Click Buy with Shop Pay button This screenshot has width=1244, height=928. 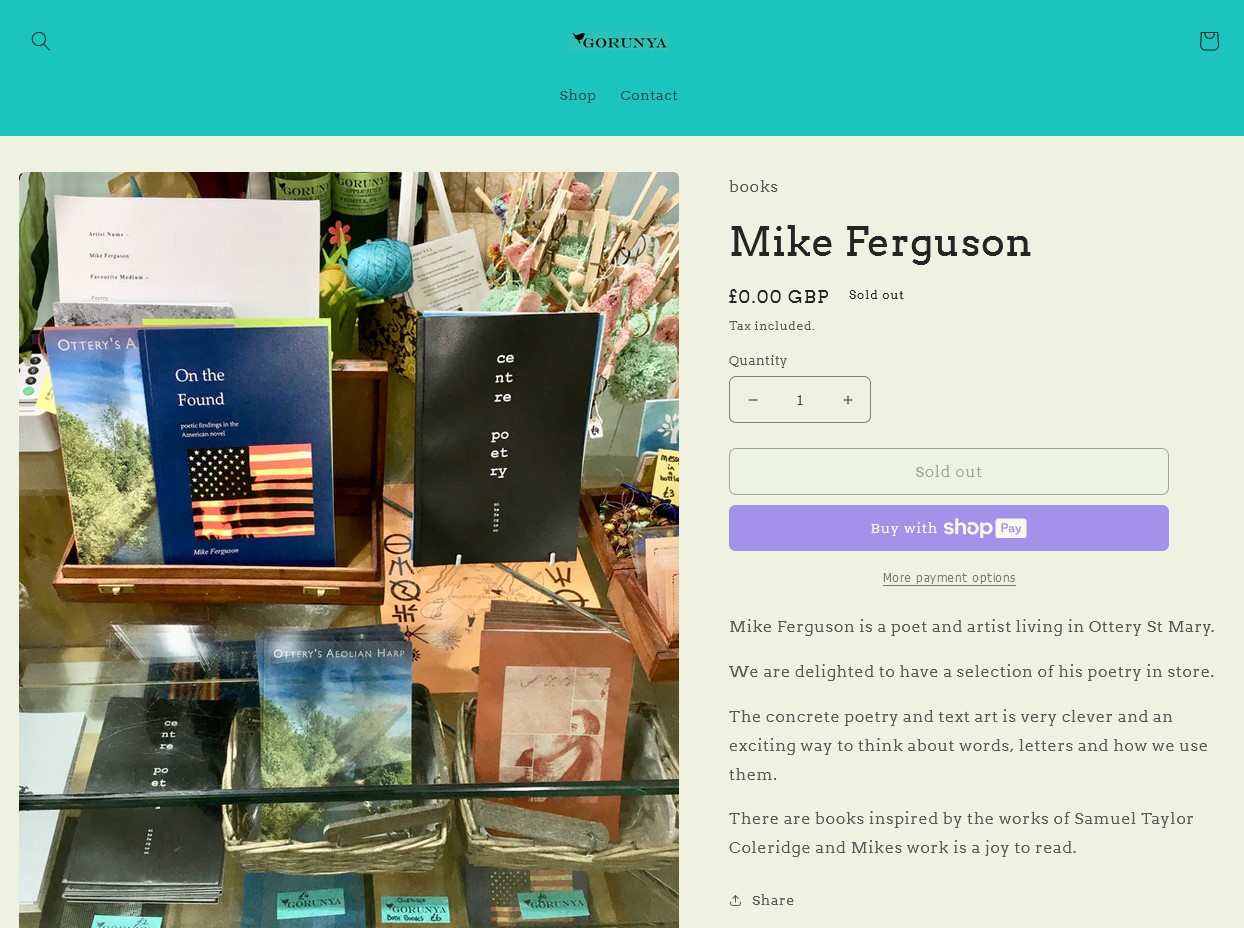(949, 528)
